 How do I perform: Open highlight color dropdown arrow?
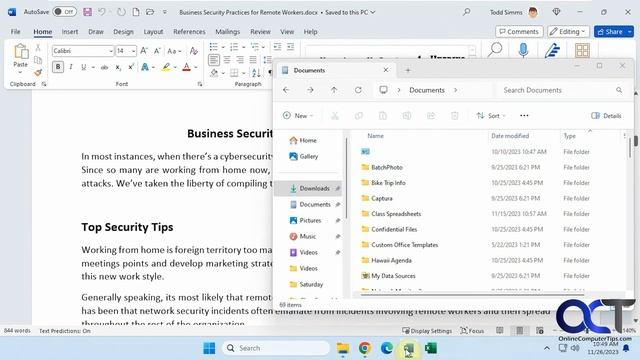coord(176,67)
